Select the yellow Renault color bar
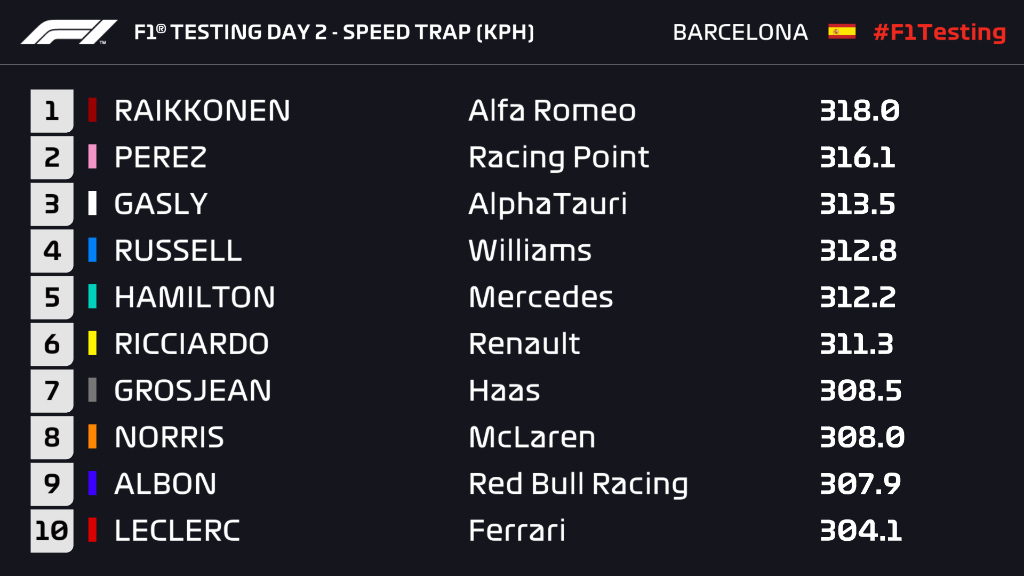This screenshot has height=576, width=1024. 93,344
